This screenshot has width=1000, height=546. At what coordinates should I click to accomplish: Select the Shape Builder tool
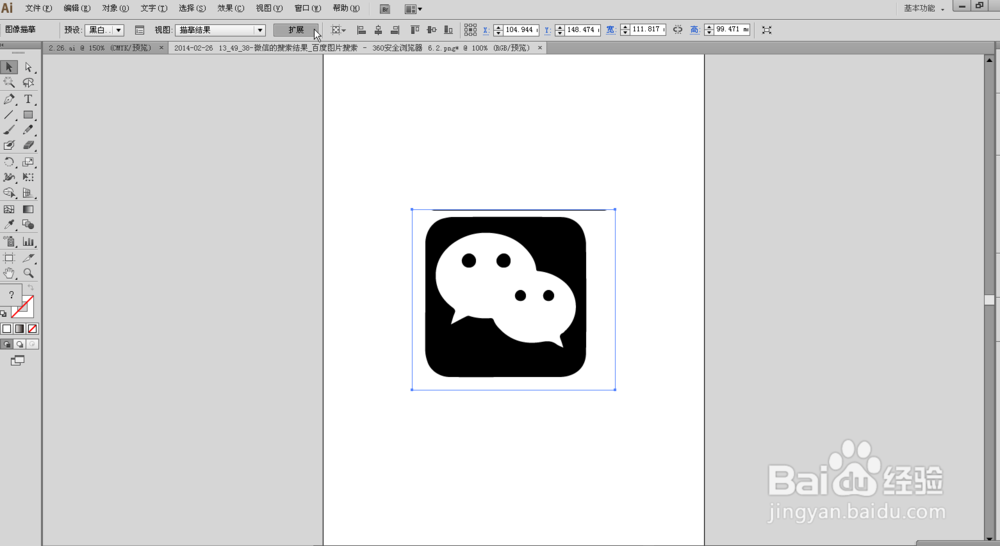(x=9, y=193)
